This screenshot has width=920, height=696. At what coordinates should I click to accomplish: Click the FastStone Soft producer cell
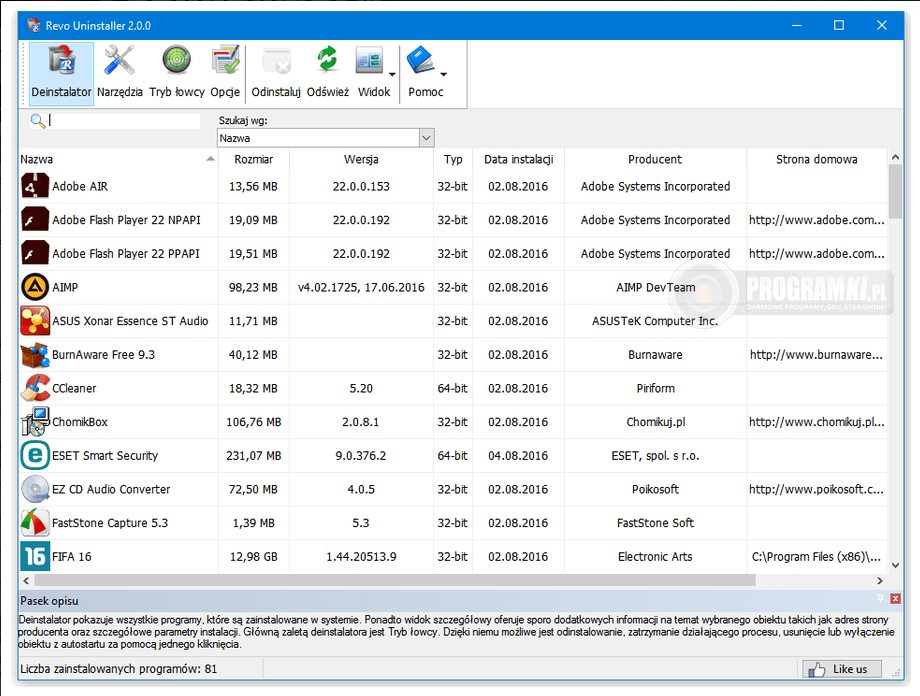[x=655, y=523]
